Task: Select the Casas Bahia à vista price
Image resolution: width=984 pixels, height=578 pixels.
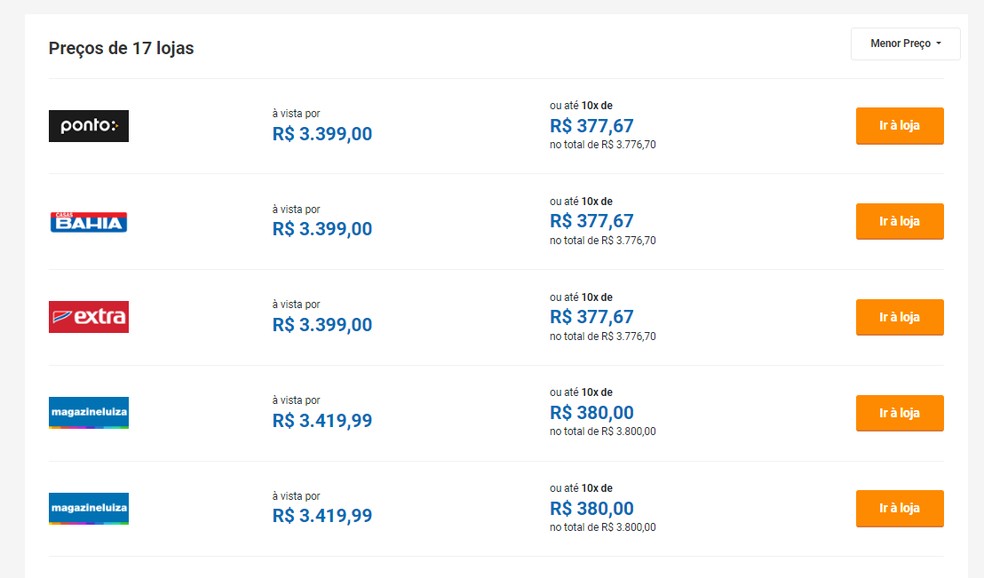Action: 322,229
